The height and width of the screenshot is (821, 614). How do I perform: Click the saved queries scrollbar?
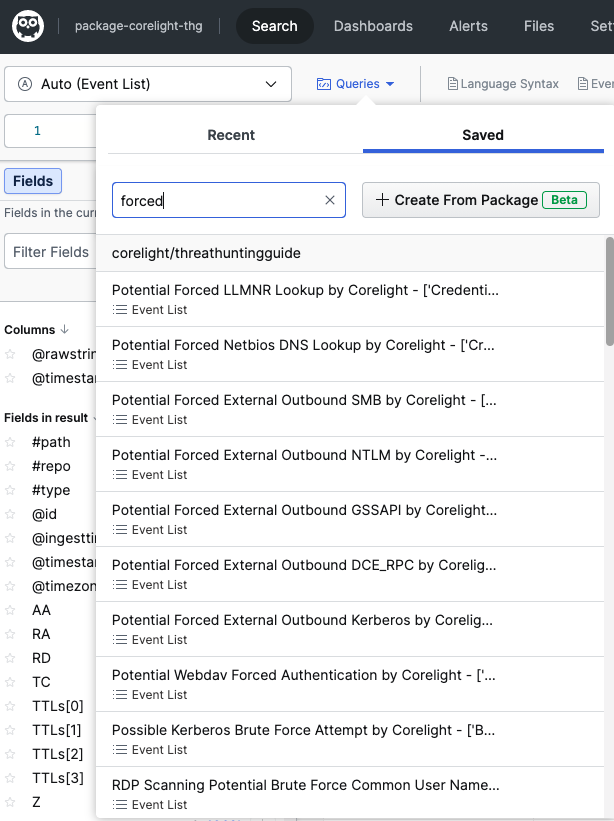[610, 292]
